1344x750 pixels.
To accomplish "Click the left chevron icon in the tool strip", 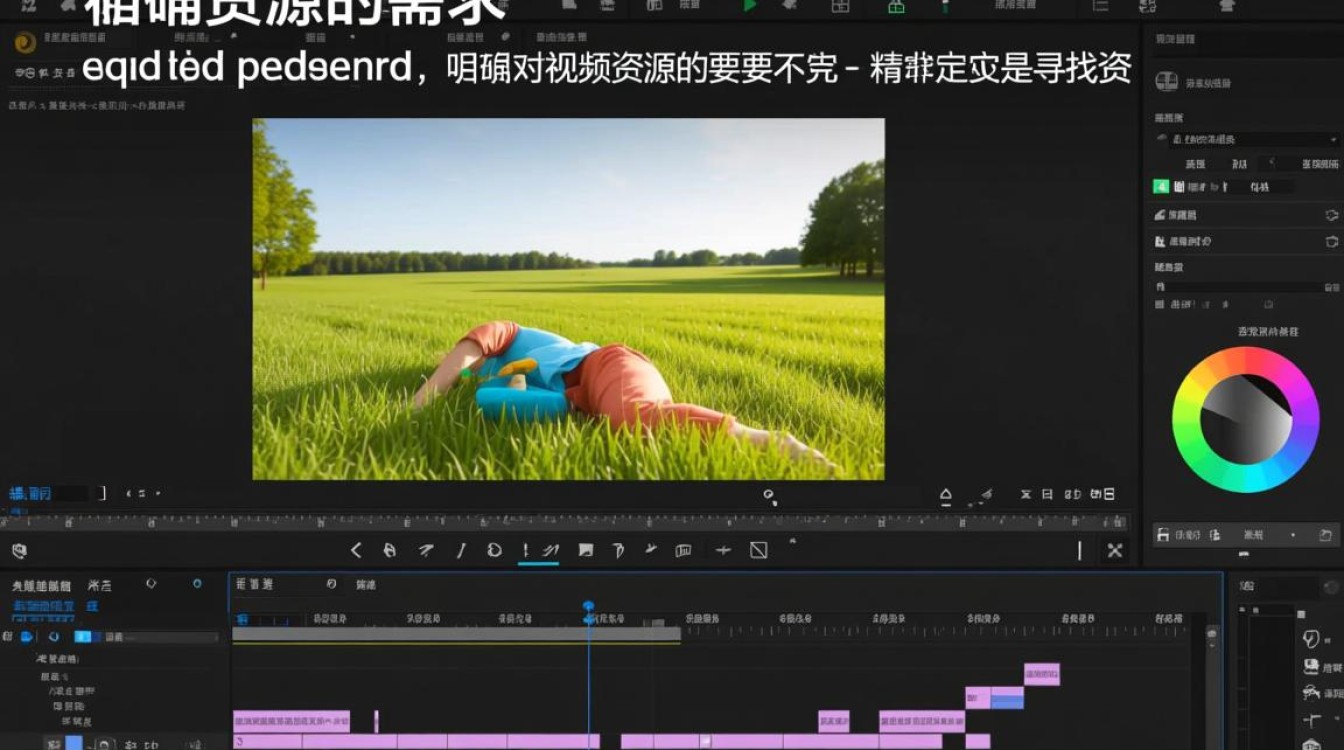I will pyautogui.click(x=356, y=550).
